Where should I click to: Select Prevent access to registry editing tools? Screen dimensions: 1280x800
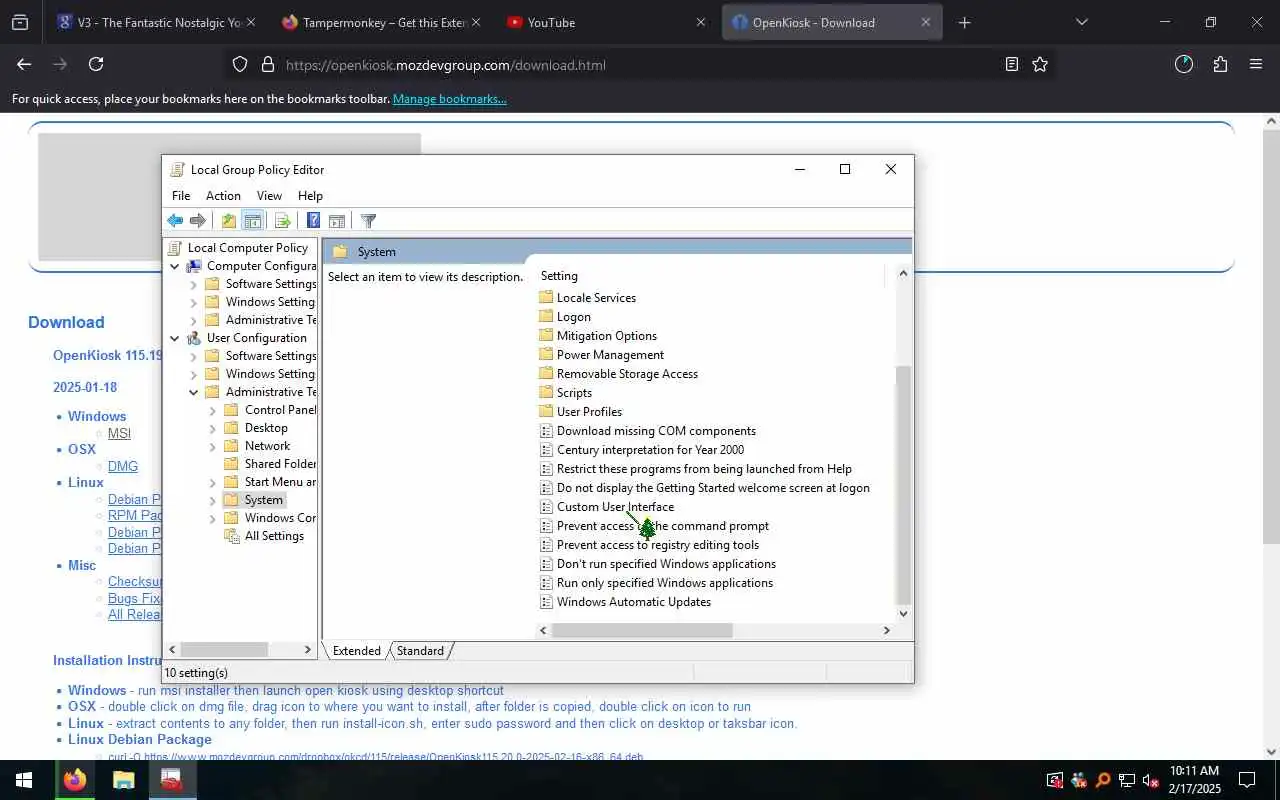[657, 545]
